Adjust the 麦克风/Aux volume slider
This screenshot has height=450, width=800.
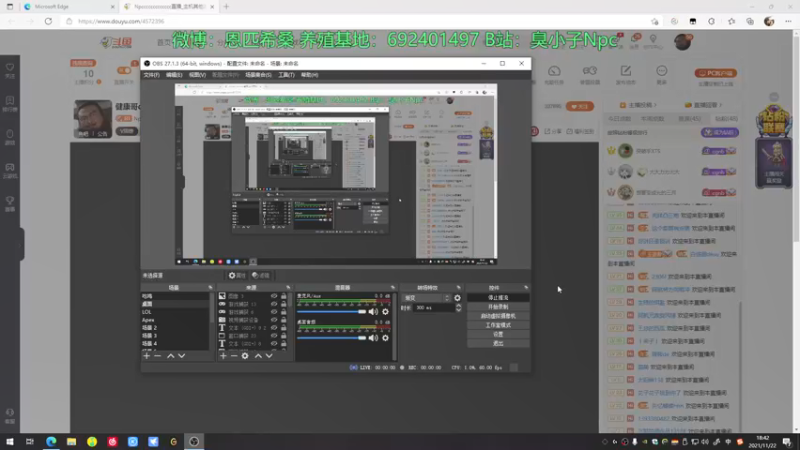(332, 312)
